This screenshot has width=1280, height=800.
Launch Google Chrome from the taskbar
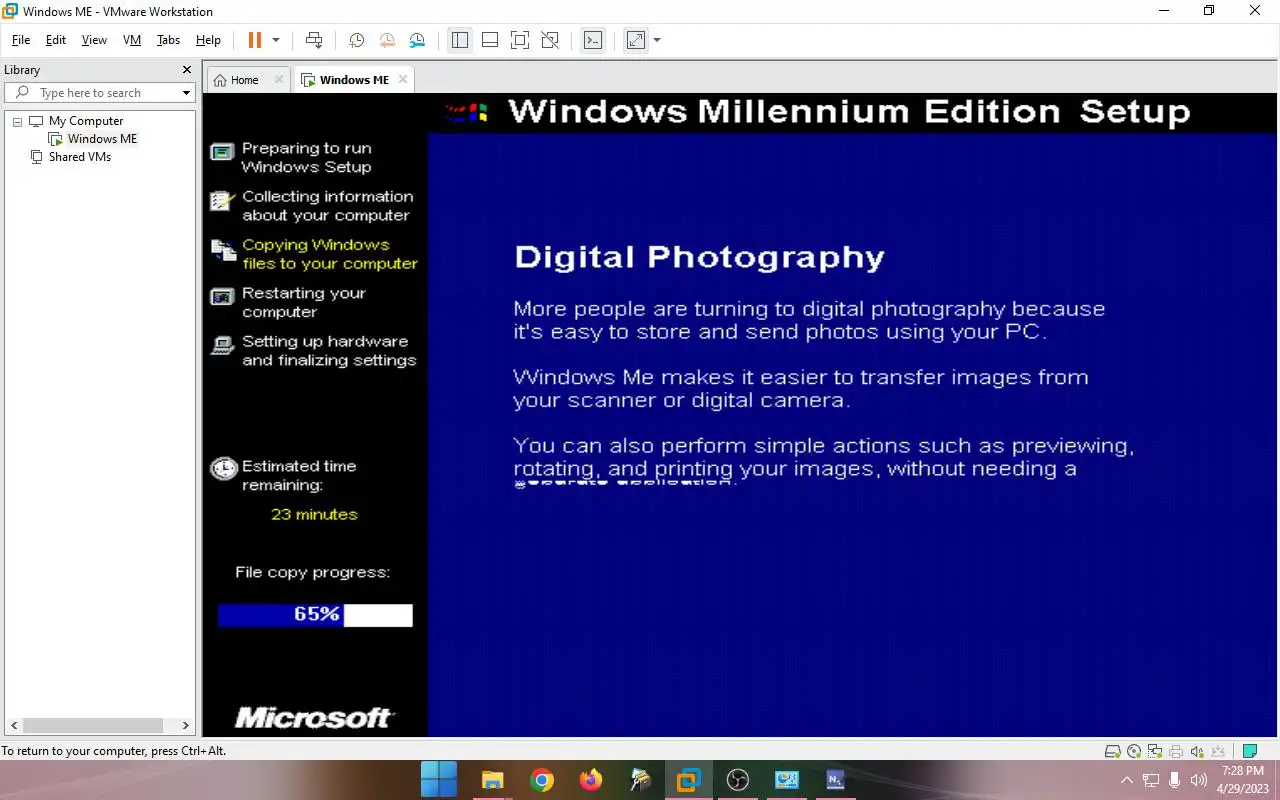541,779
